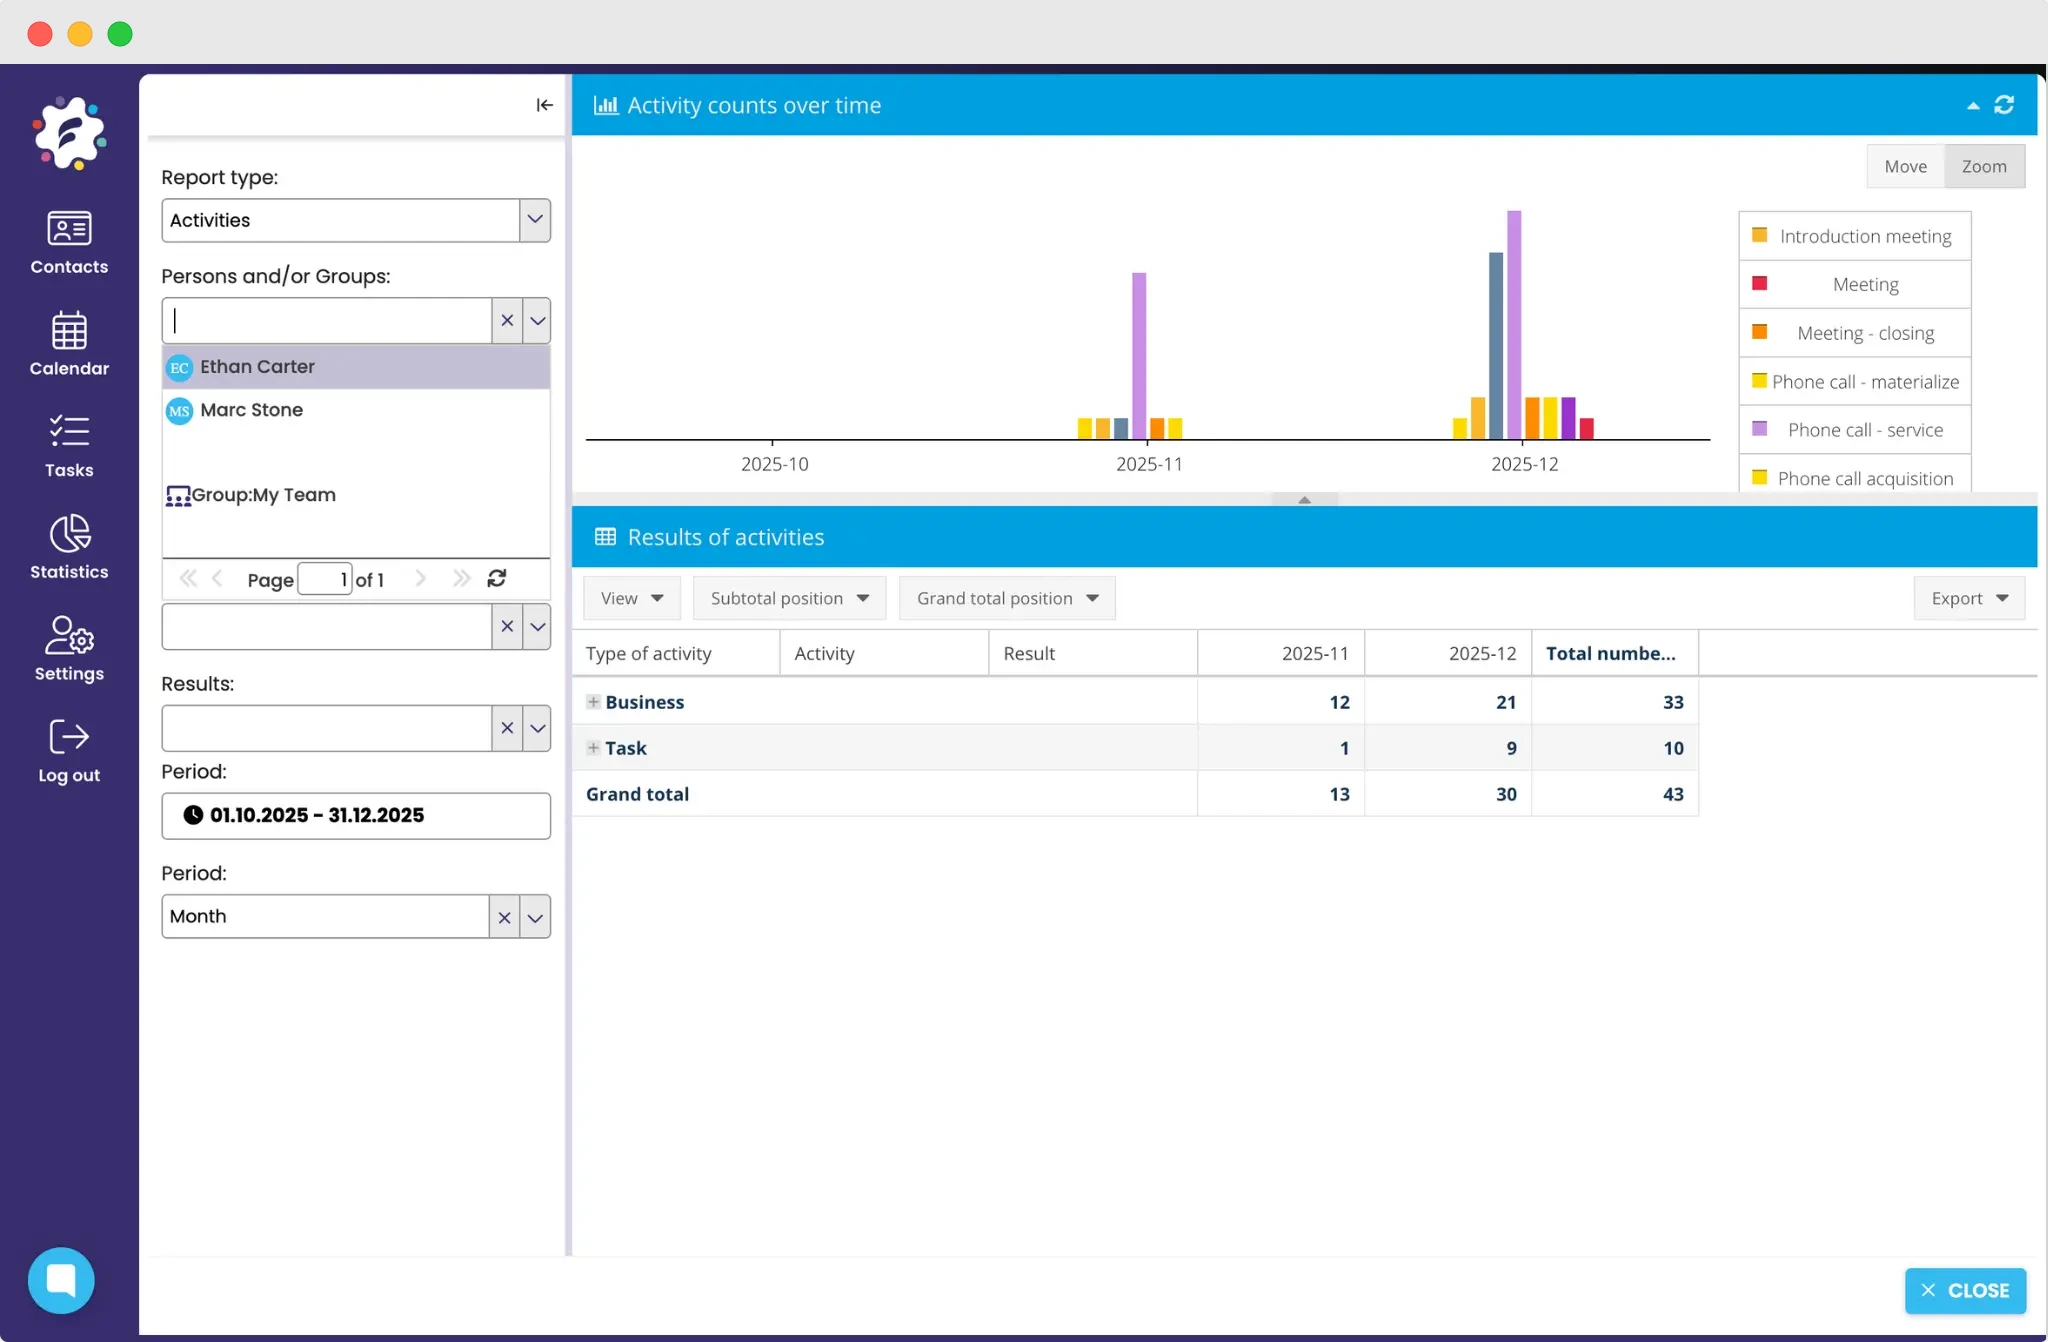The image size is (2048, 1342).
Task: Open the chat bubble widget
Action: [61, 1280]
